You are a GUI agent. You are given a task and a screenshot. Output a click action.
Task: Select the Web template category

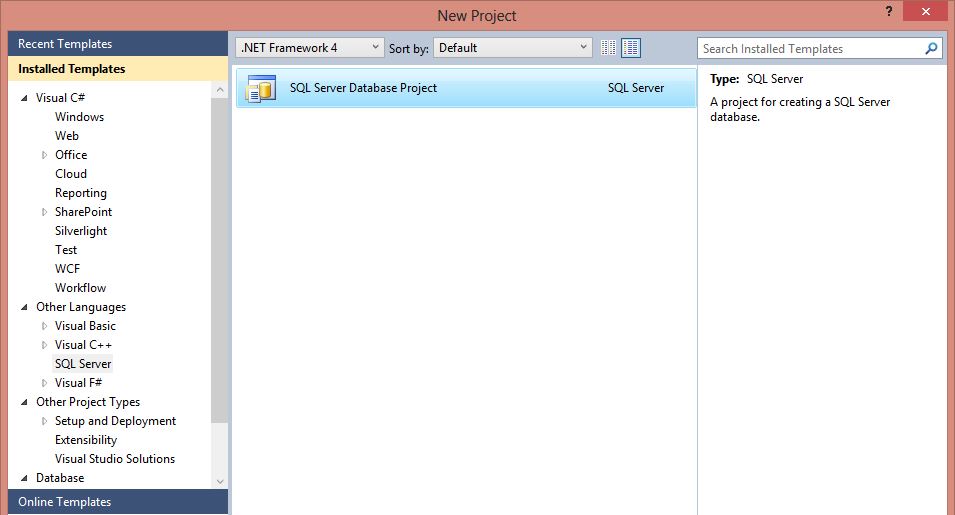pos(66,136)
